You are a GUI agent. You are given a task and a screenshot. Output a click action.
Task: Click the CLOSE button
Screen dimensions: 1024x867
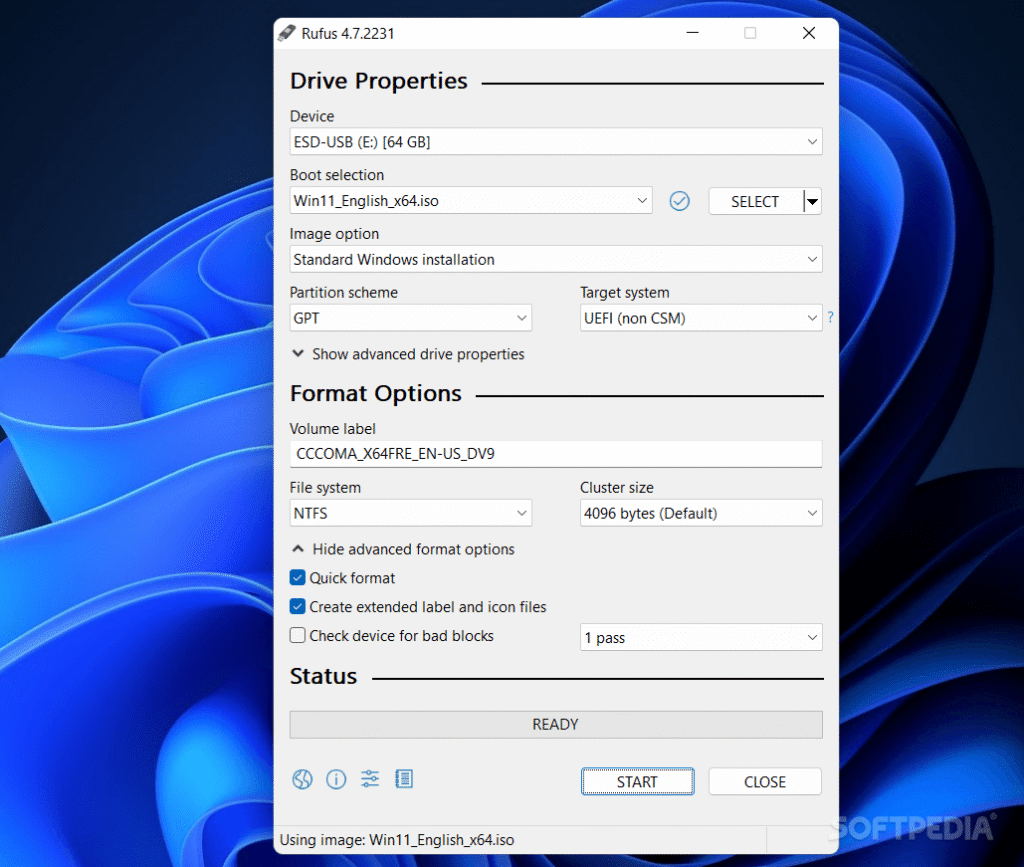click(765, 781)
